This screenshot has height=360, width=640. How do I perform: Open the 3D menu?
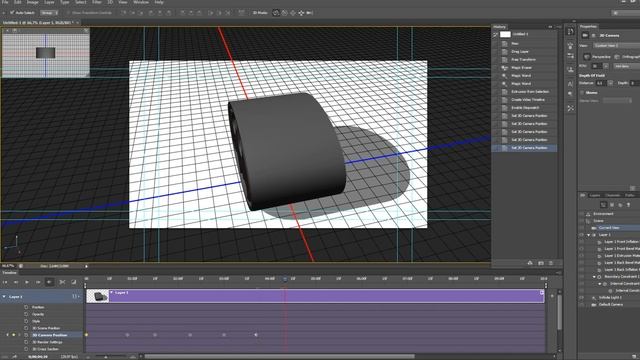pyautogui.click(x=110, y=2)
